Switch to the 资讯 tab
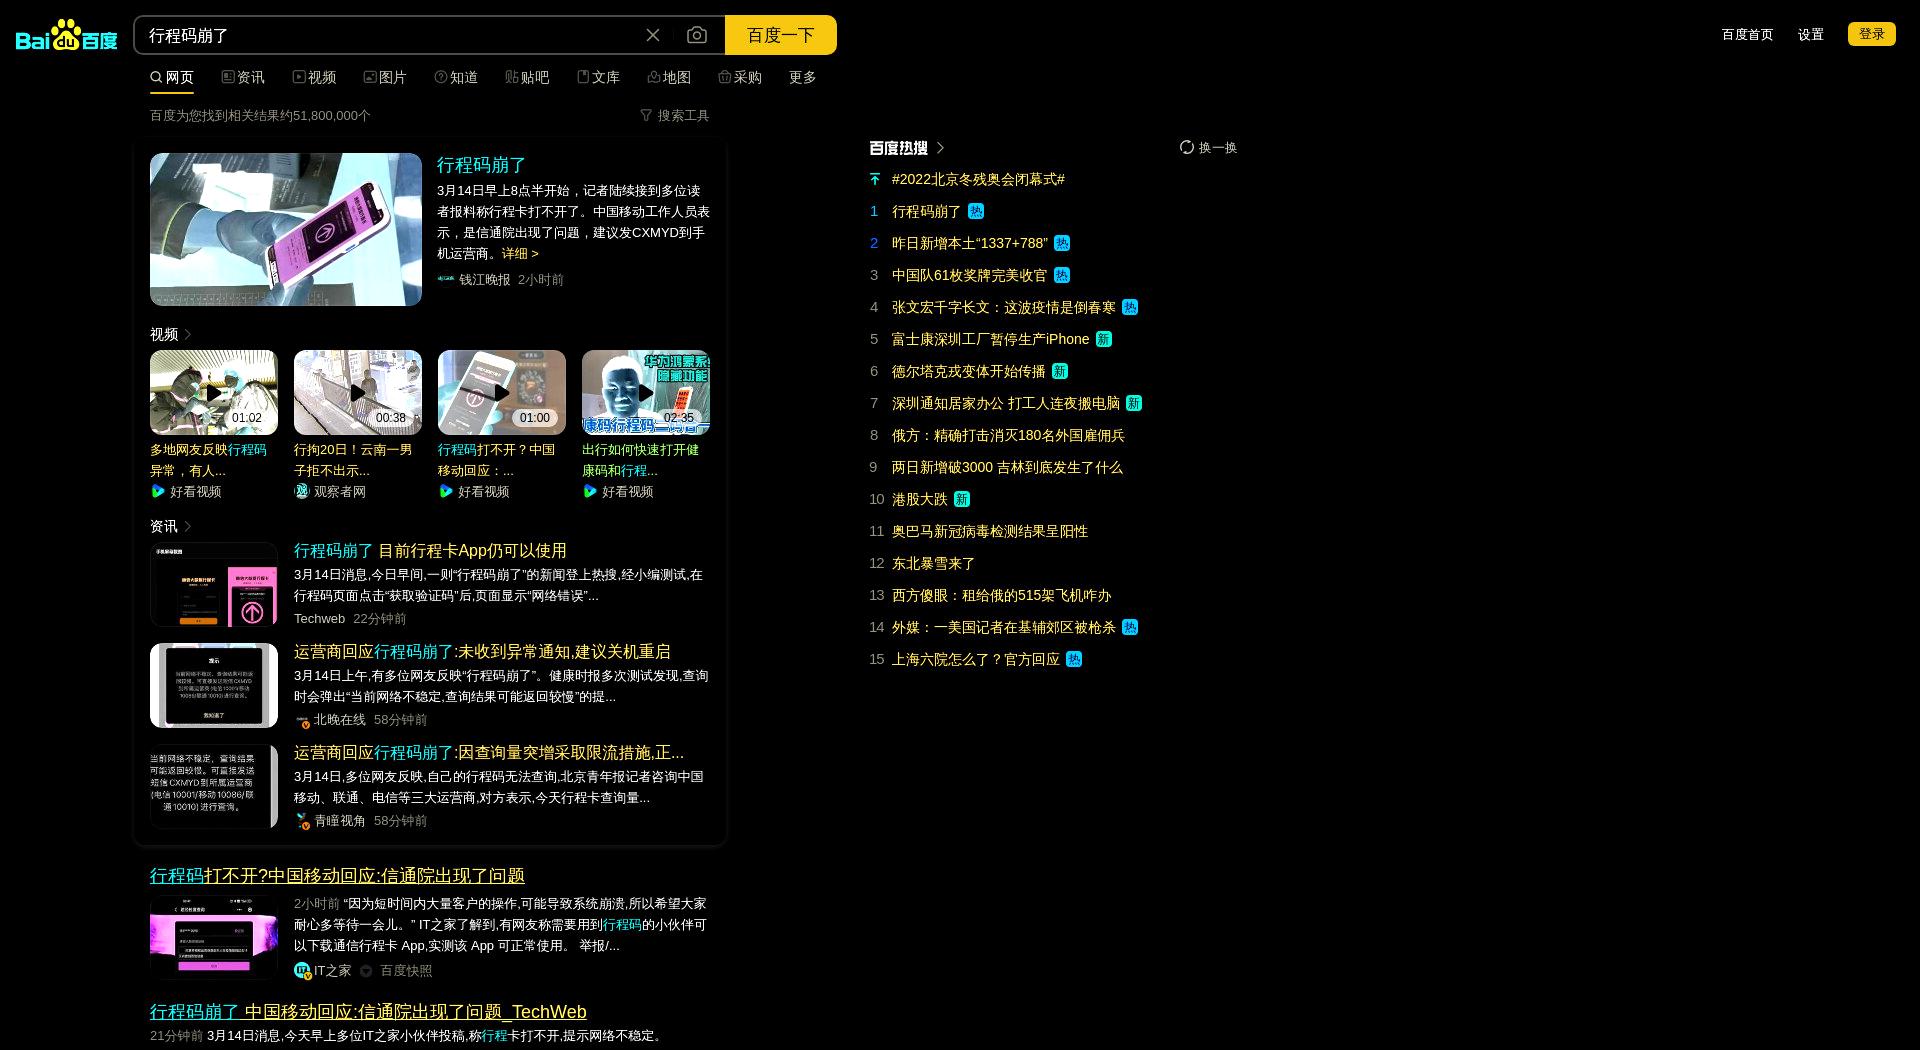The height and width of the screenshot is (1050, 1920). tap(243, 77)
